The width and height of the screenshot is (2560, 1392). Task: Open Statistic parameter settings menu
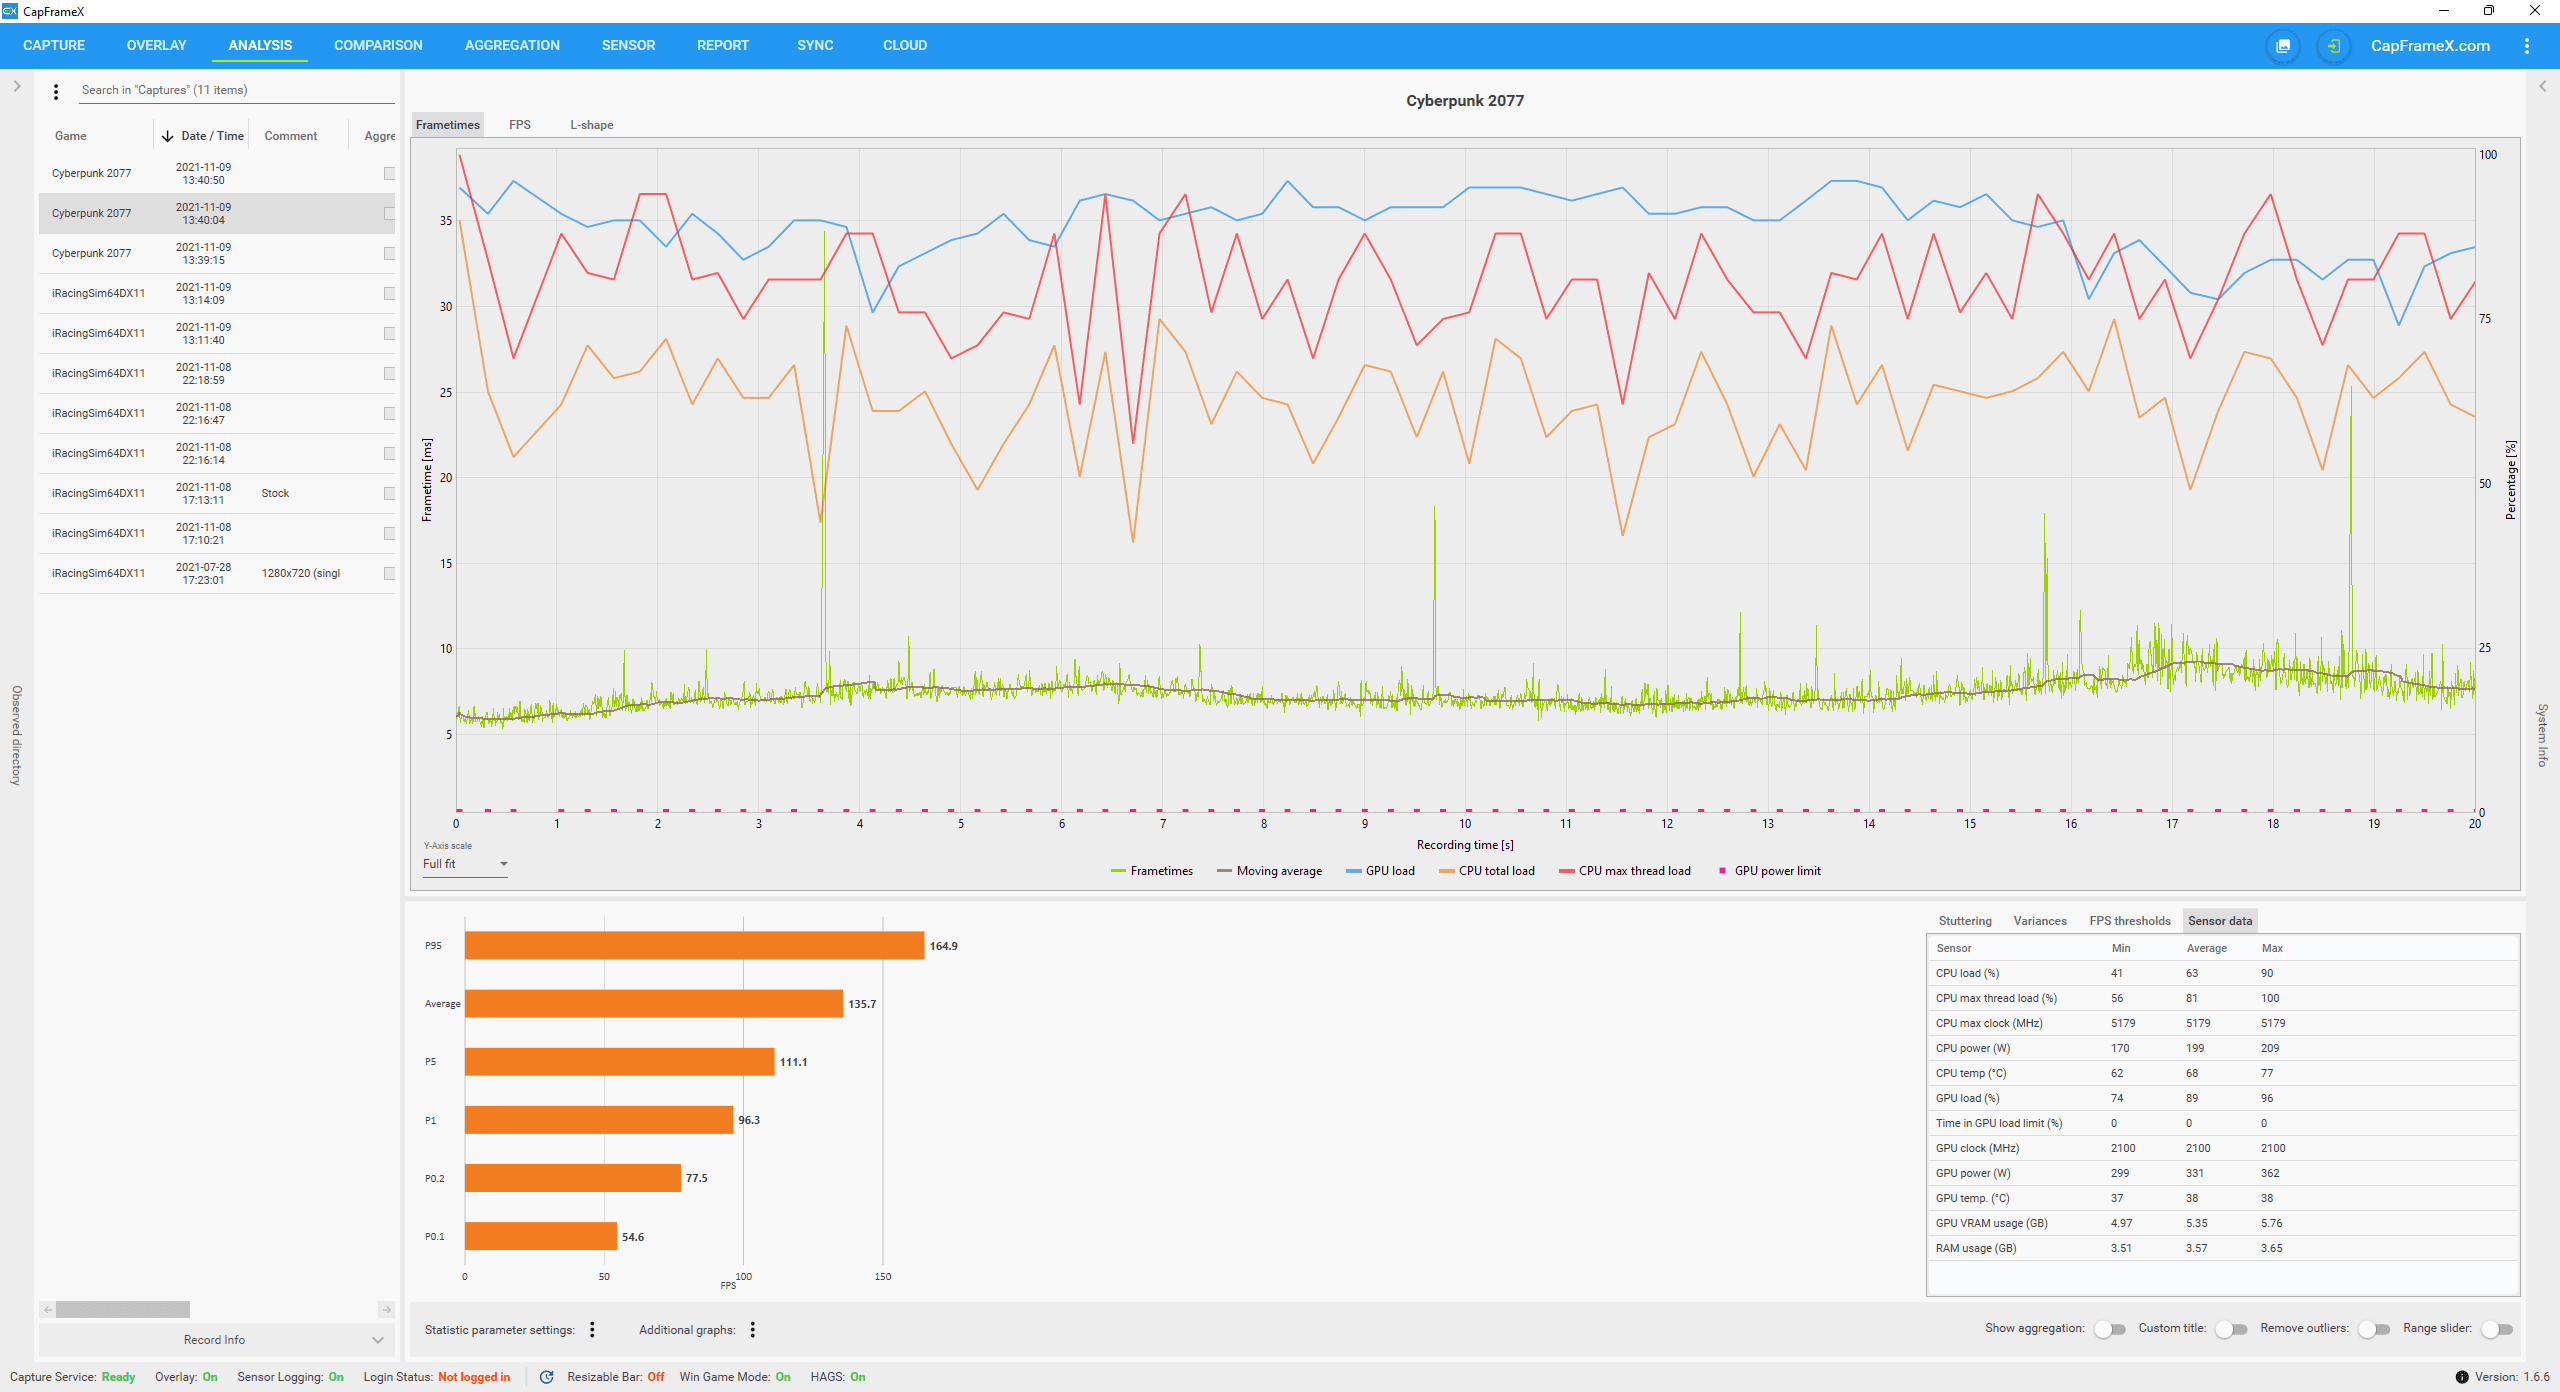pos(592,1329)
